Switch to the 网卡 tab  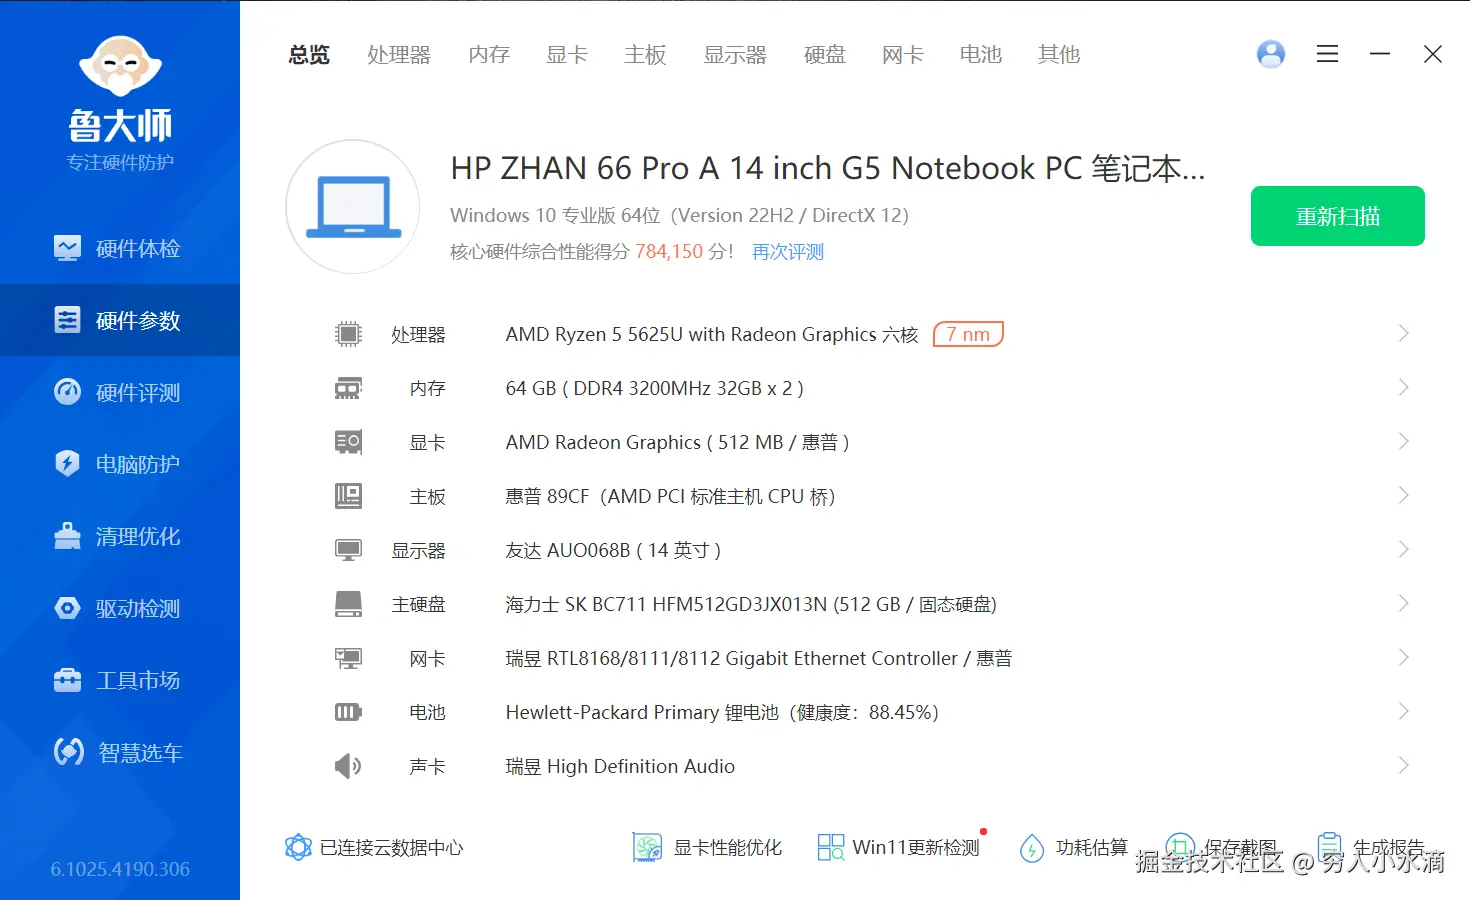click(x=903, y=55)
